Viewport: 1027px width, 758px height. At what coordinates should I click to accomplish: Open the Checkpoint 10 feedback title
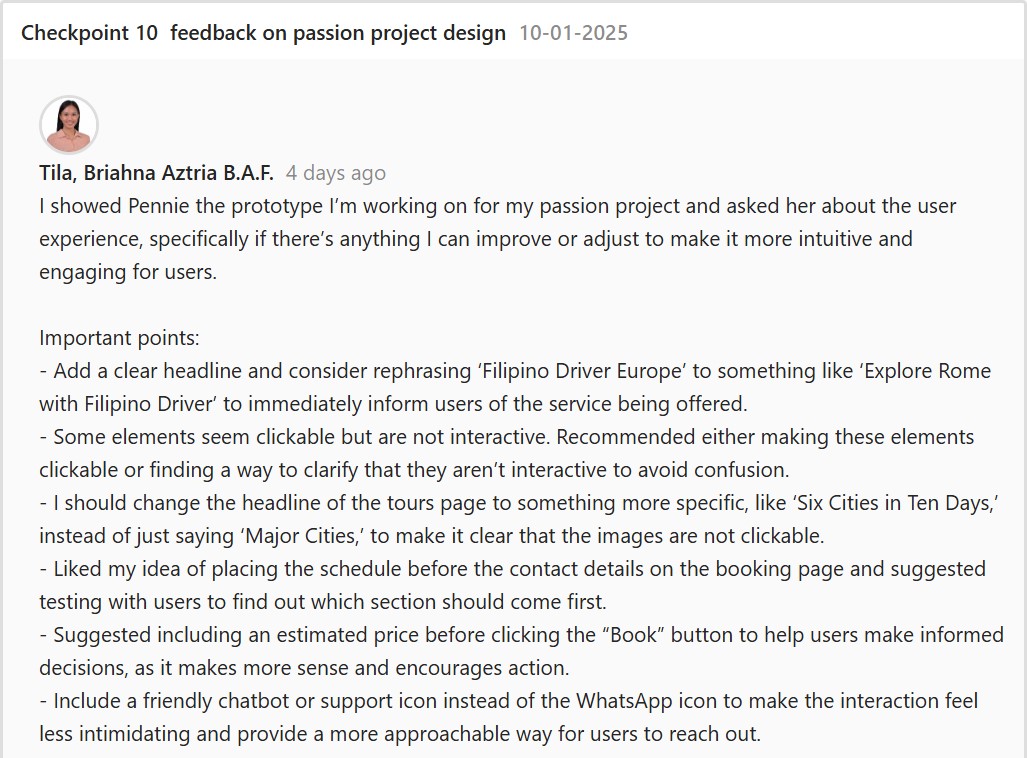pyautogui.click(x=263, y=33)
